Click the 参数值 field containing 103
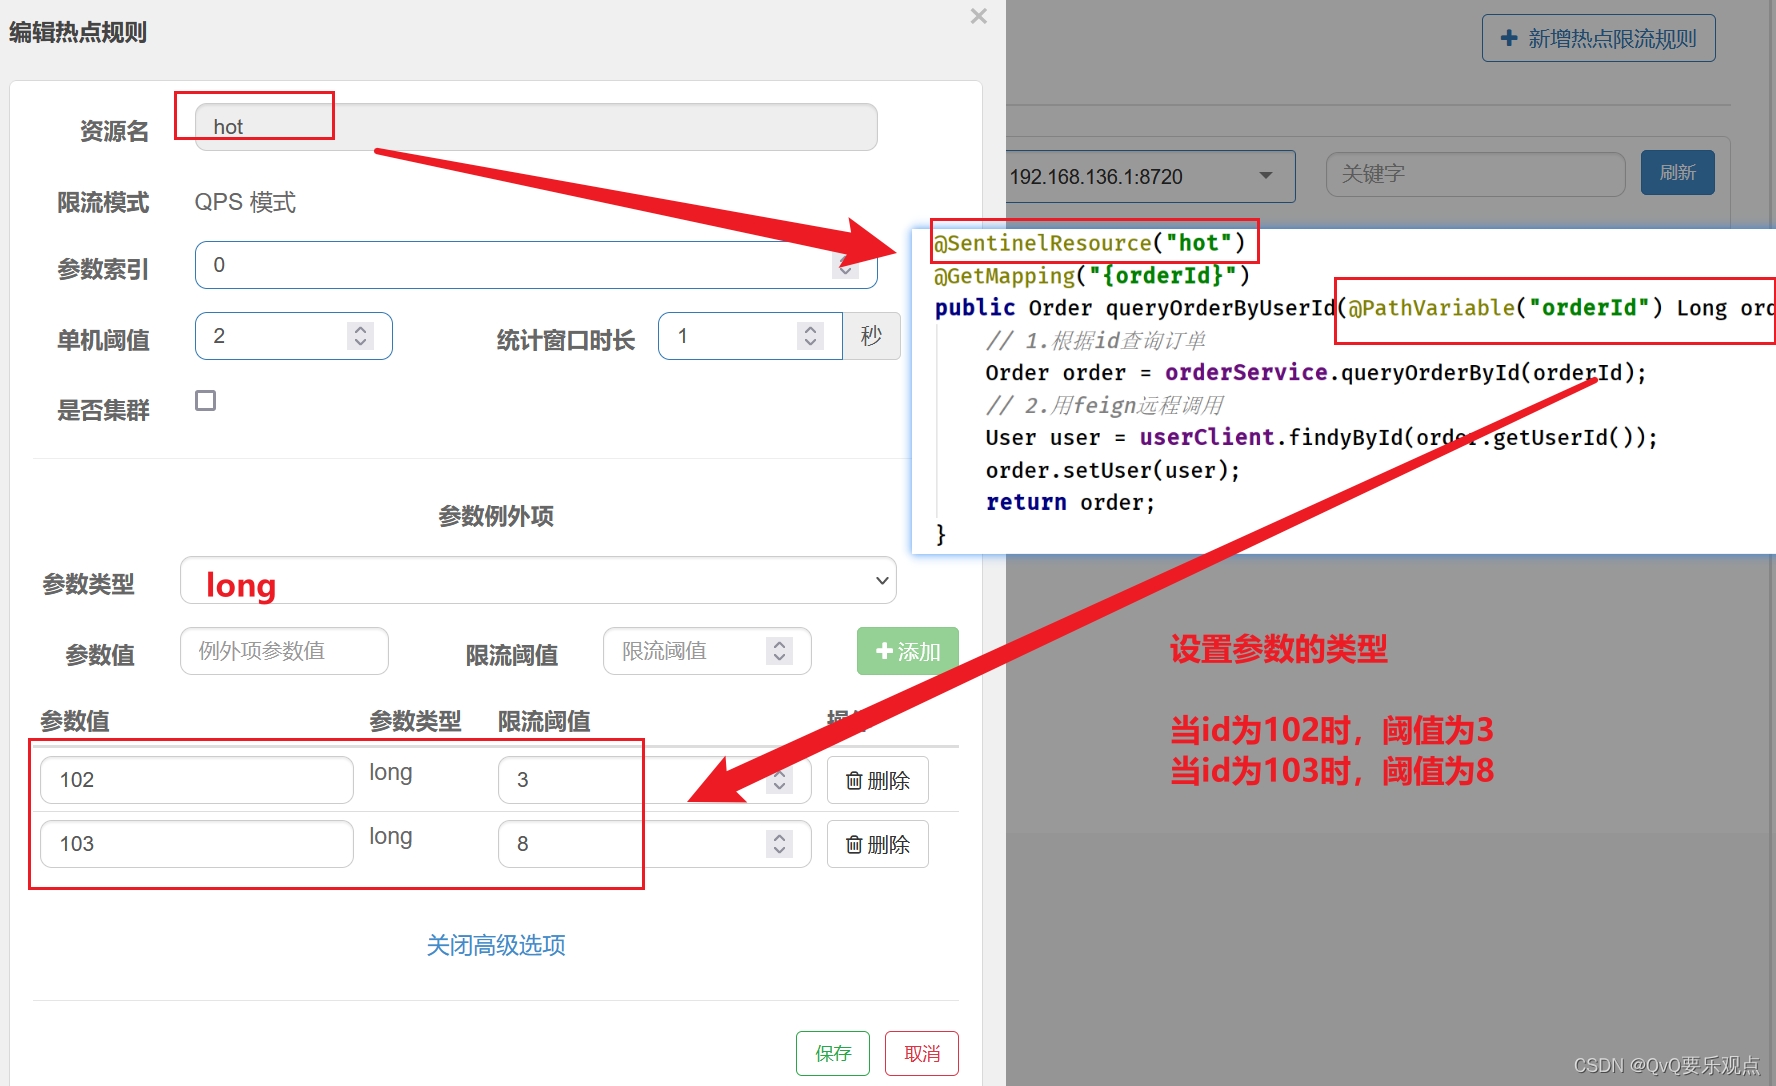 (x=197, y=844)
